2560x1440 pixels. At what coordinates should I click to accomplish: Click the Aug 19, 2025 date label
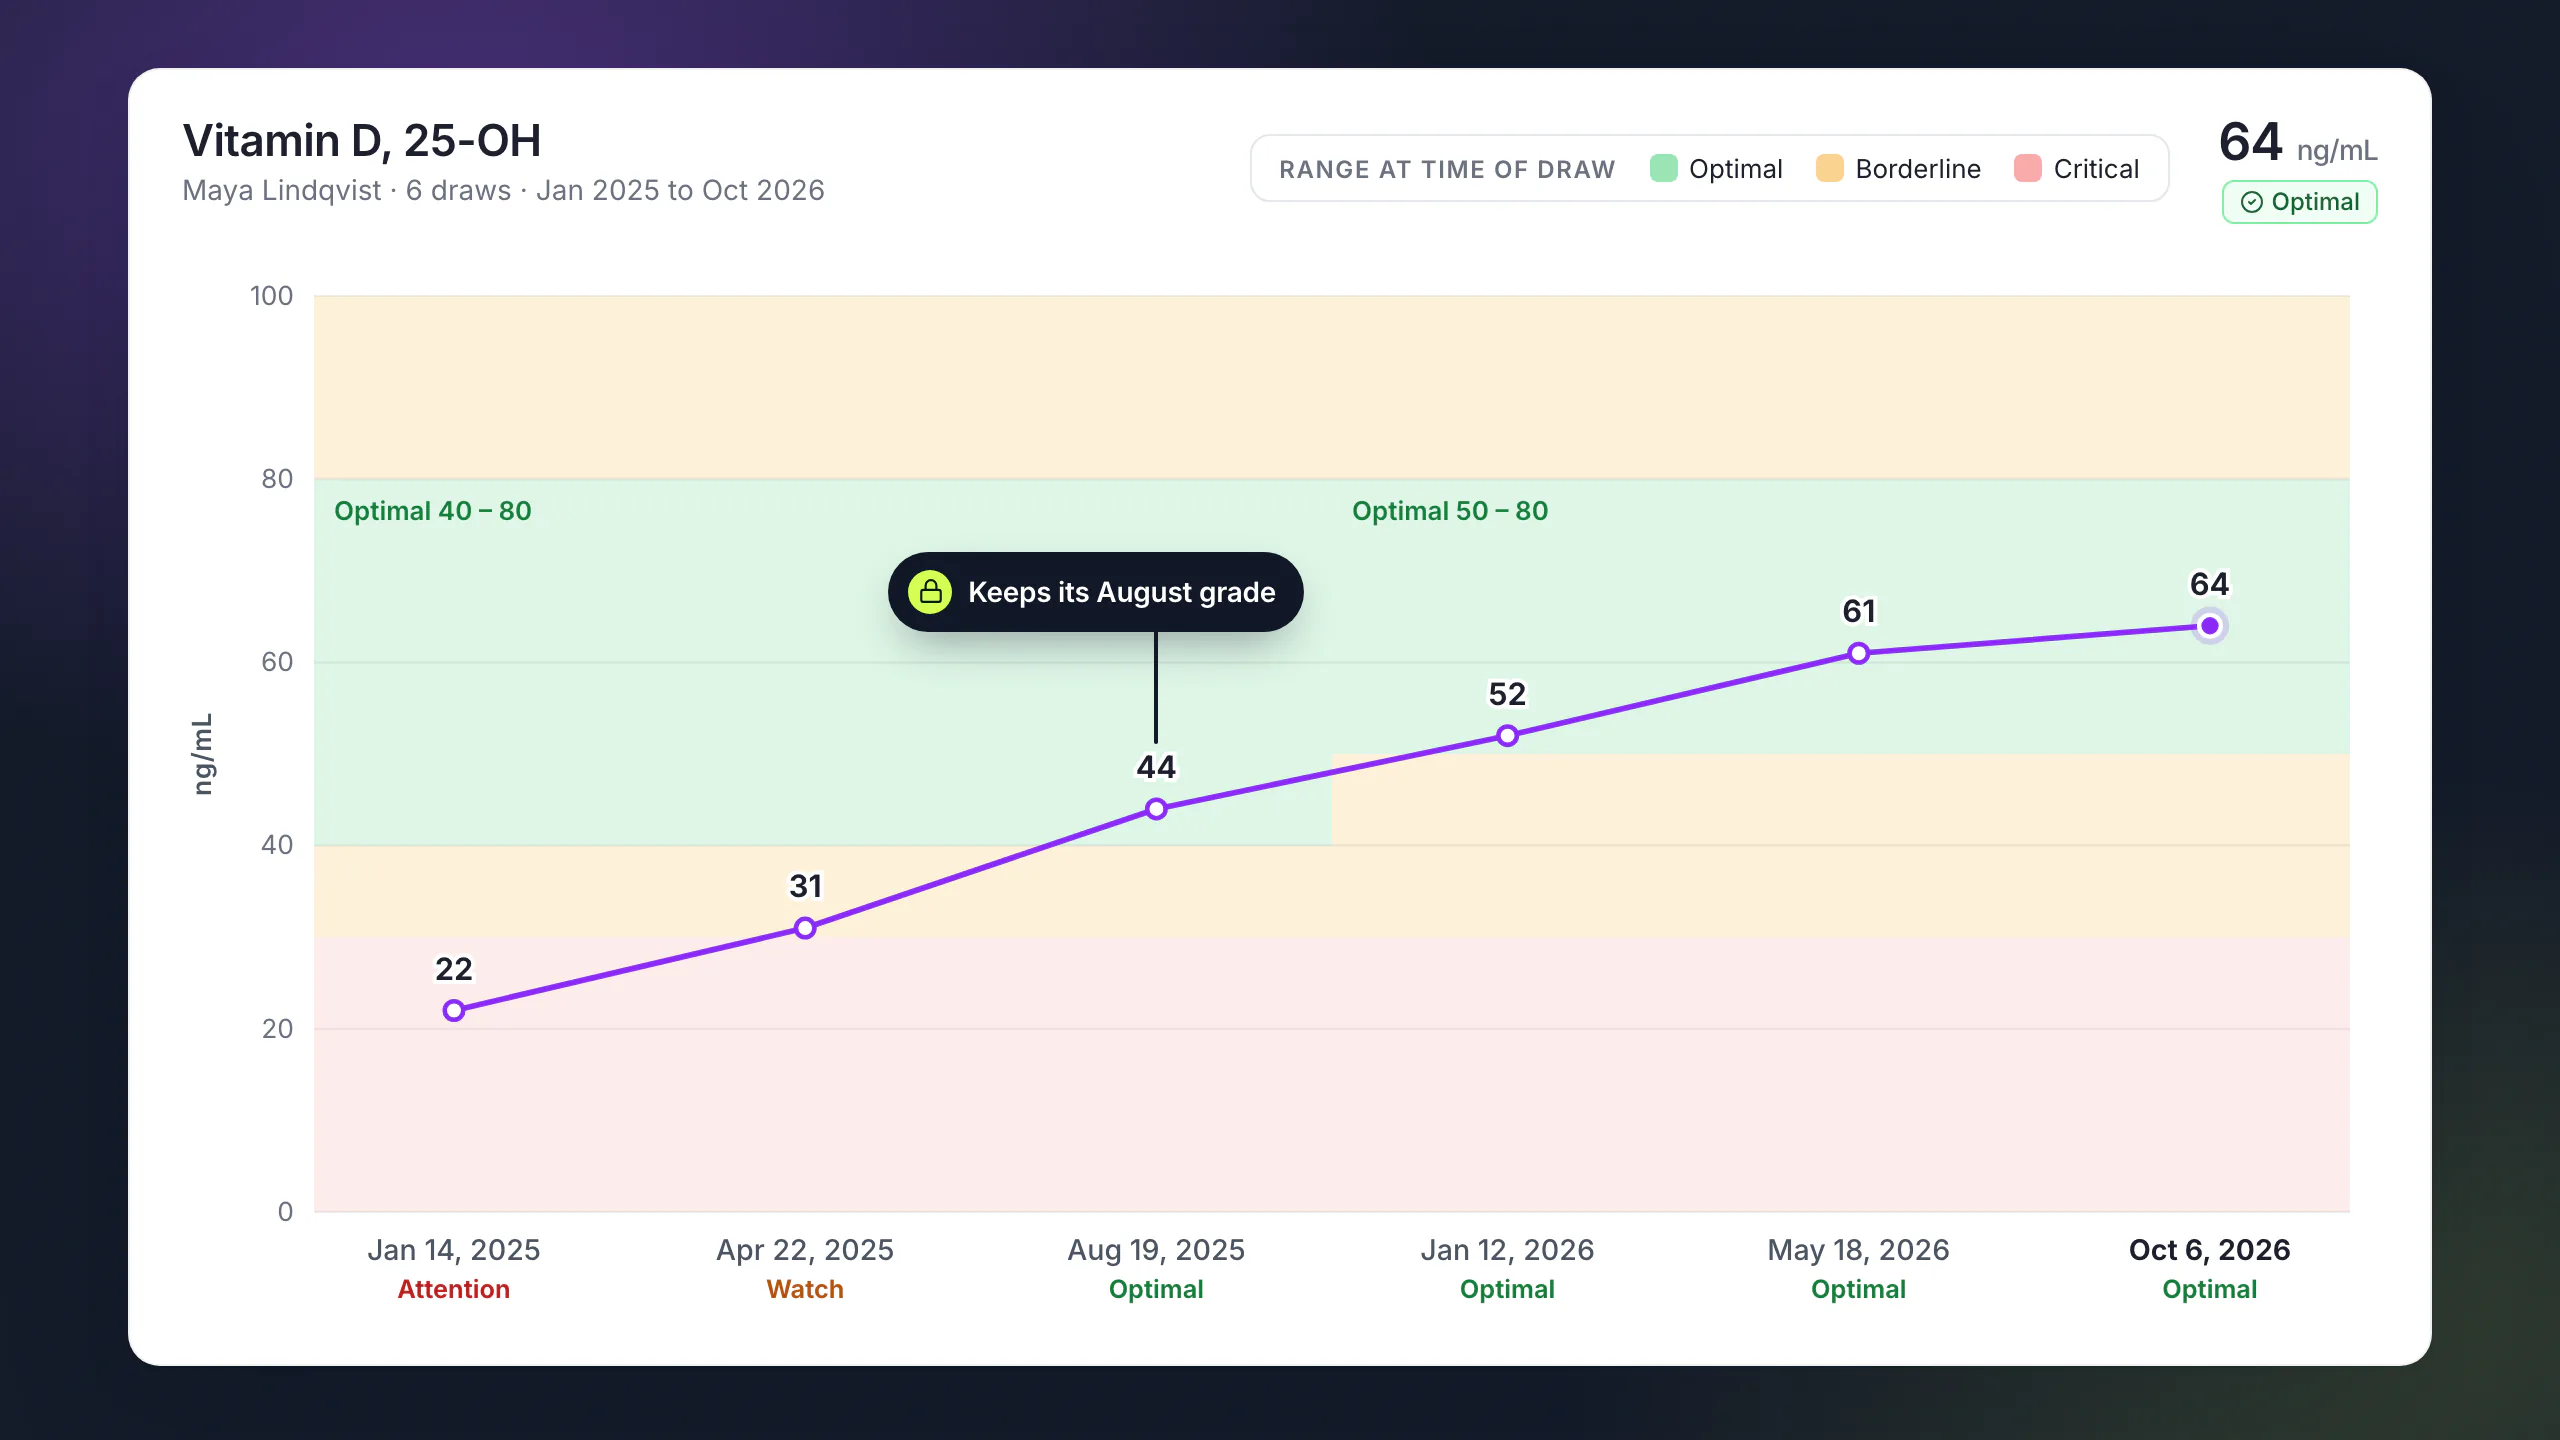[x=1156, y=1250]
